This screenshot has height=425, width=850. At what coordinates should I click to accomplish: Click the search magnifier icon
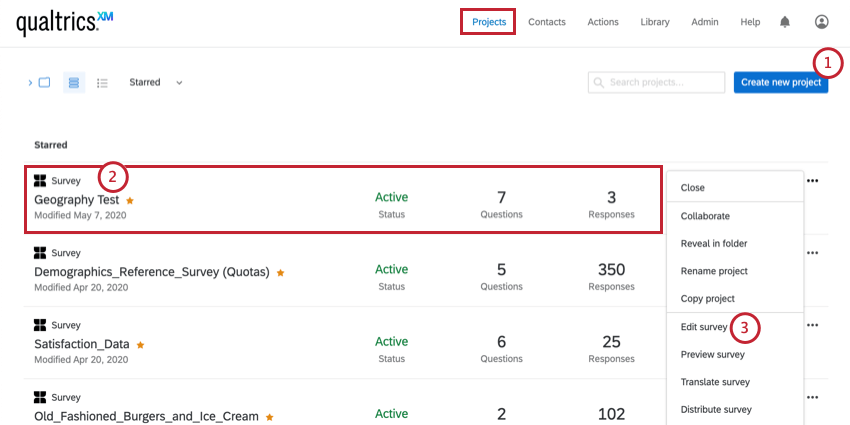click(598, 82)
